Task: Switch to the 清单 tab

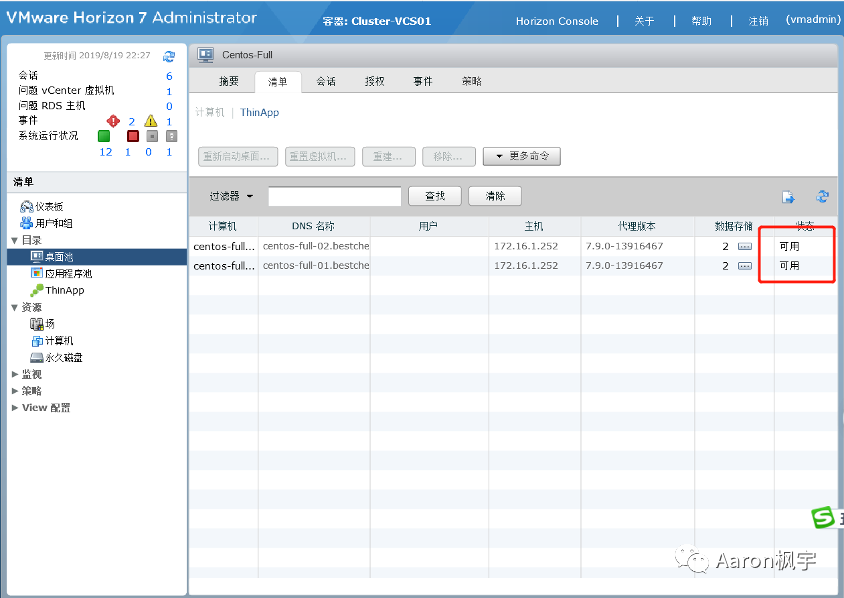Action: (x=278, y=82)
